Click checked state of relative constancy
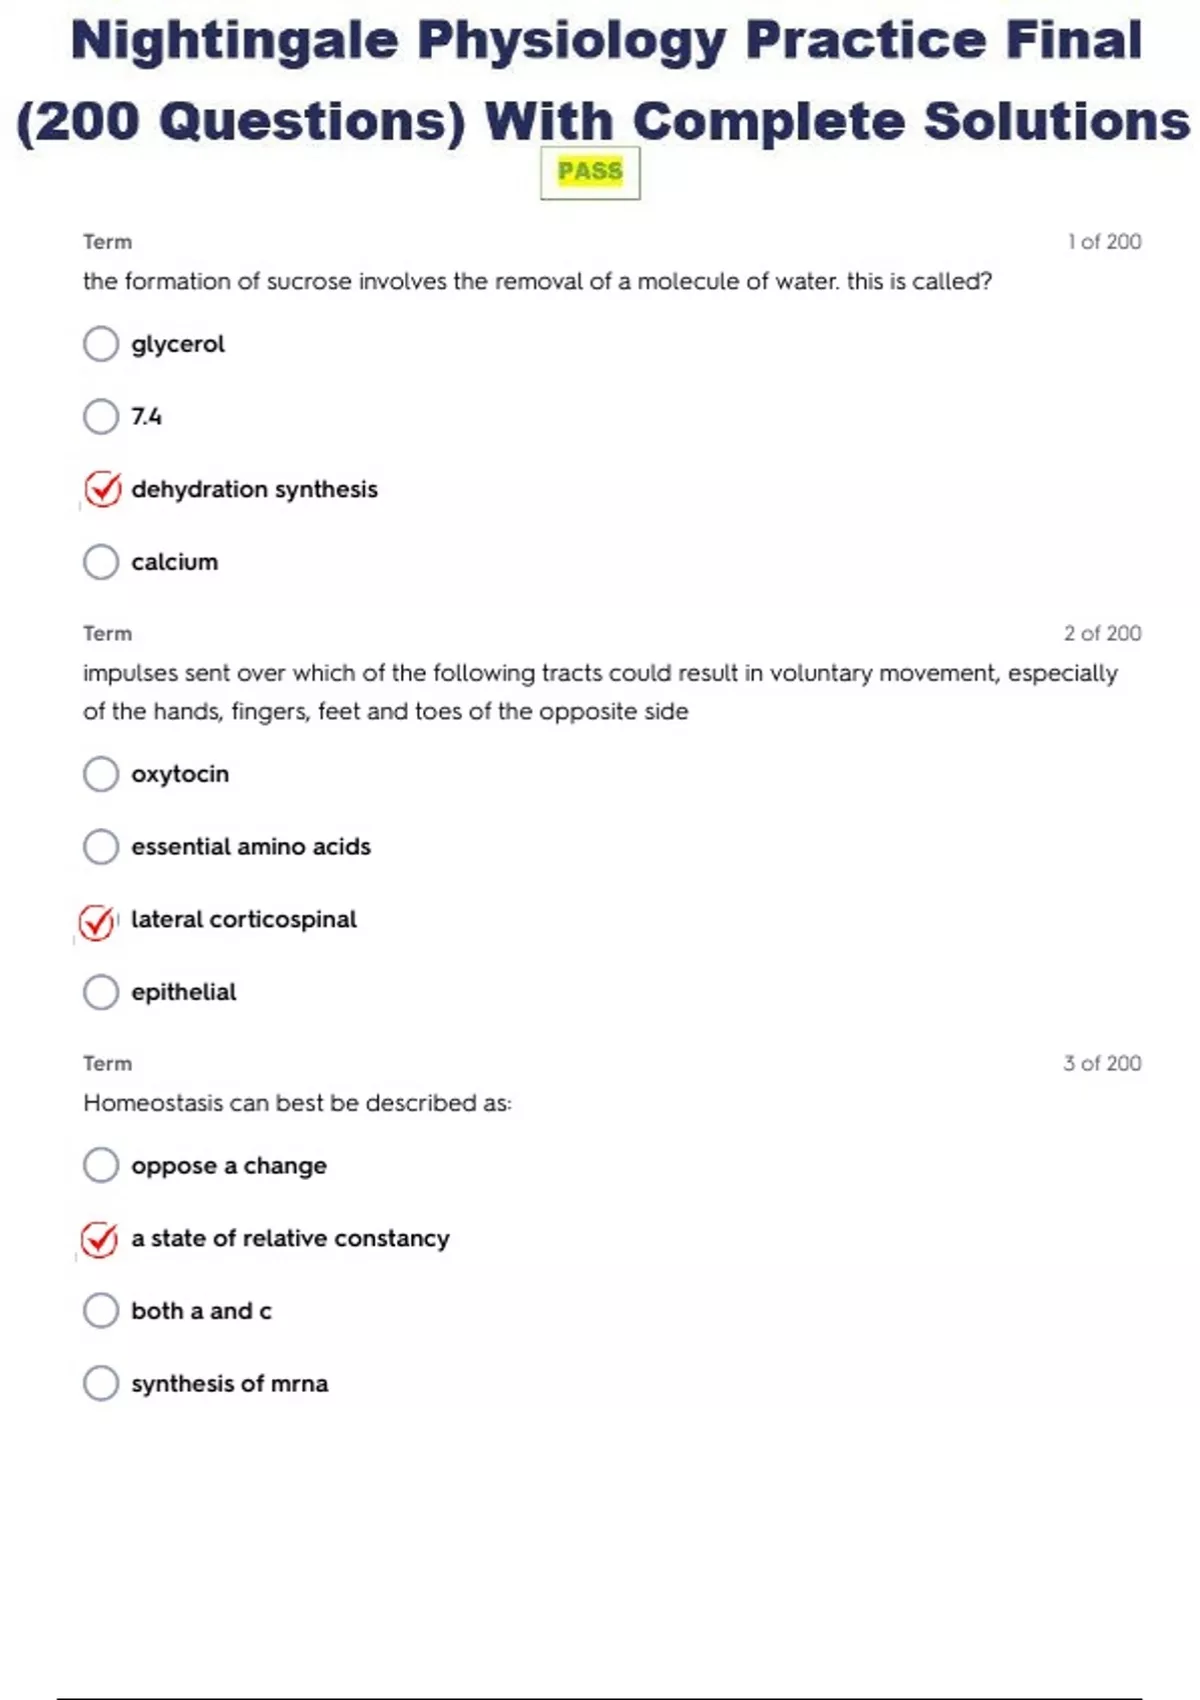 coord(99,1239)
